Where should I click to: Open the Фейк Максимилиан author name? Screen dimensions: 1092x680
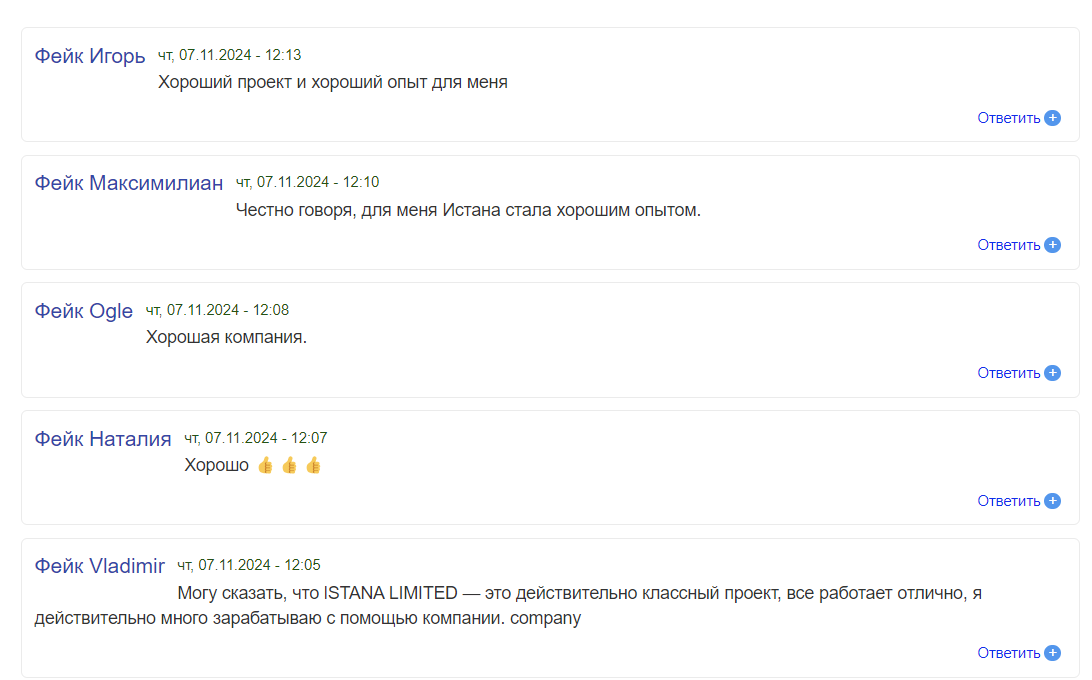pos(129,183)
